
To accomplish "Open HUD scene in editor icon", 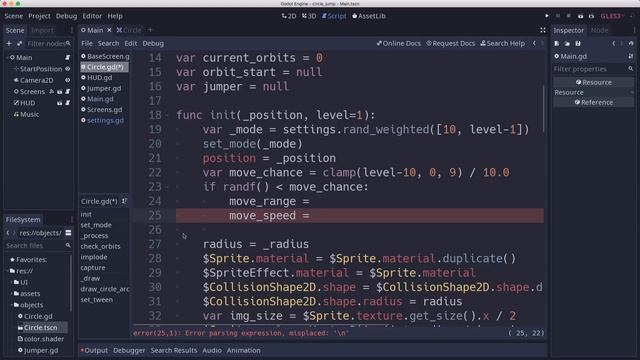I will 60,103.
